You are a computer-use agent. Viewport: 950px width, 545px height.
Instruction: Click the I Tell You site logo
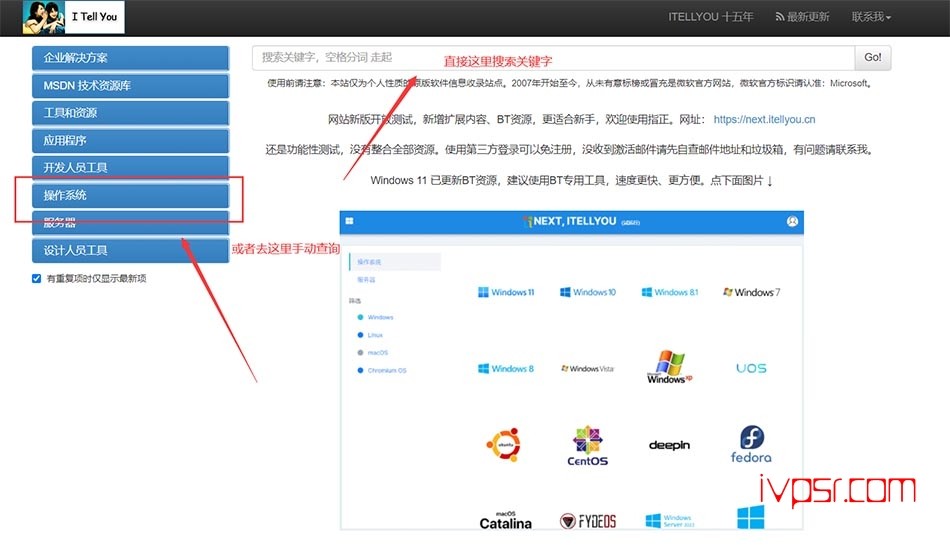(x=73, y=17)
